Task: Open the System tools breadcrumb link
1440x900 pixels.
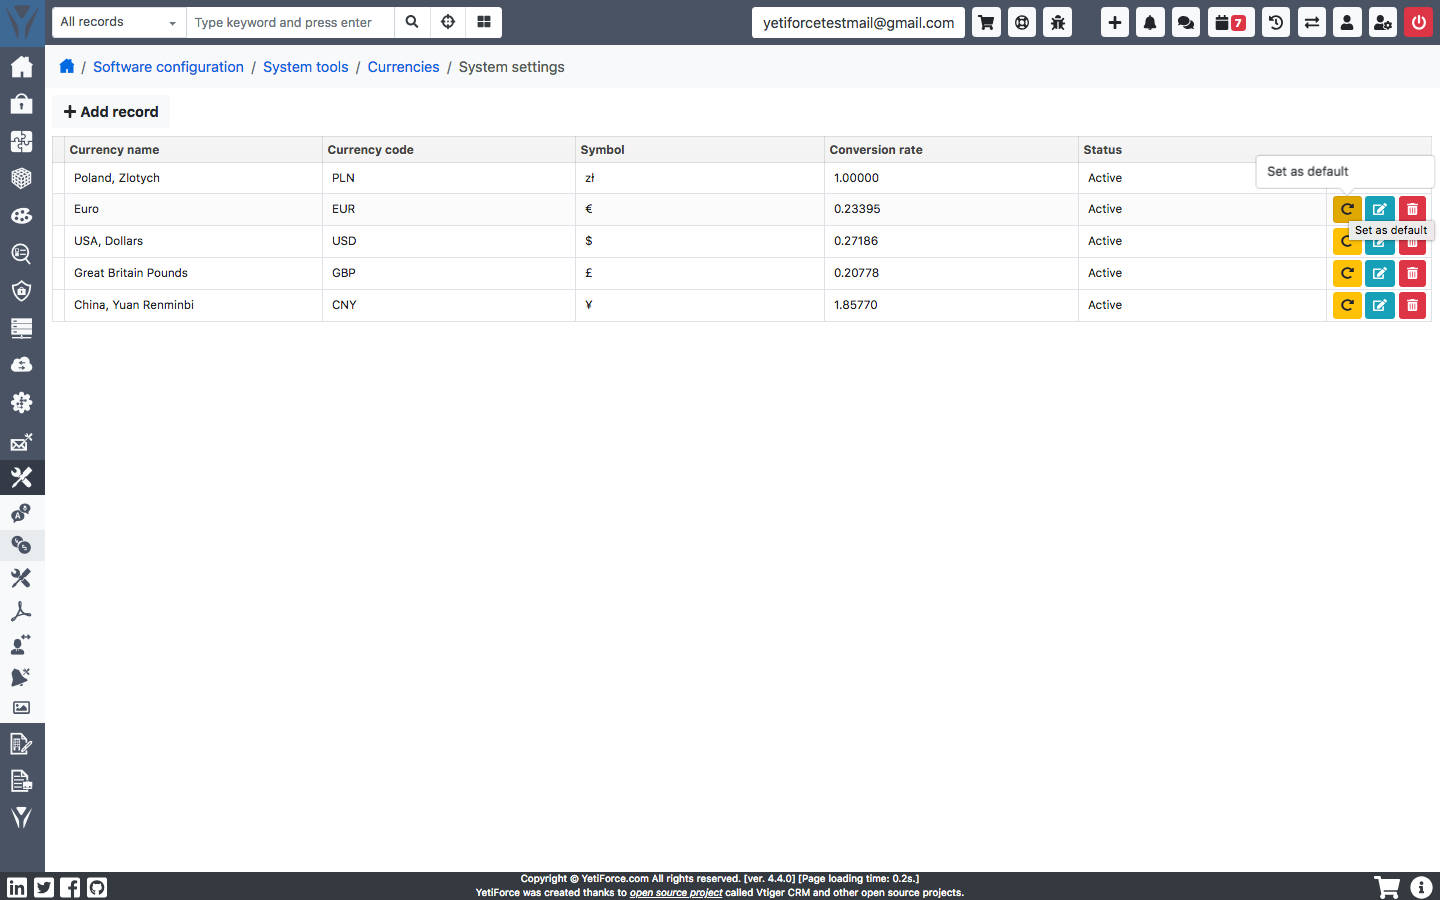Action: (x=306, y=67)
